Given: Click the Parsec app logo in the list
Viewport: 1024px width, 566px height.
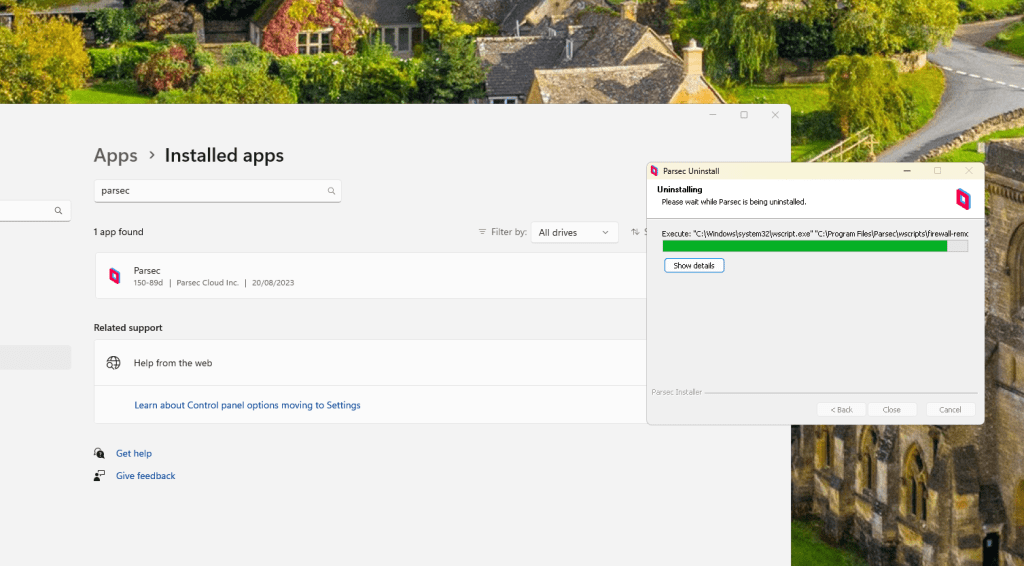Looking at the screenshot, I should click(x=114, y=275).
